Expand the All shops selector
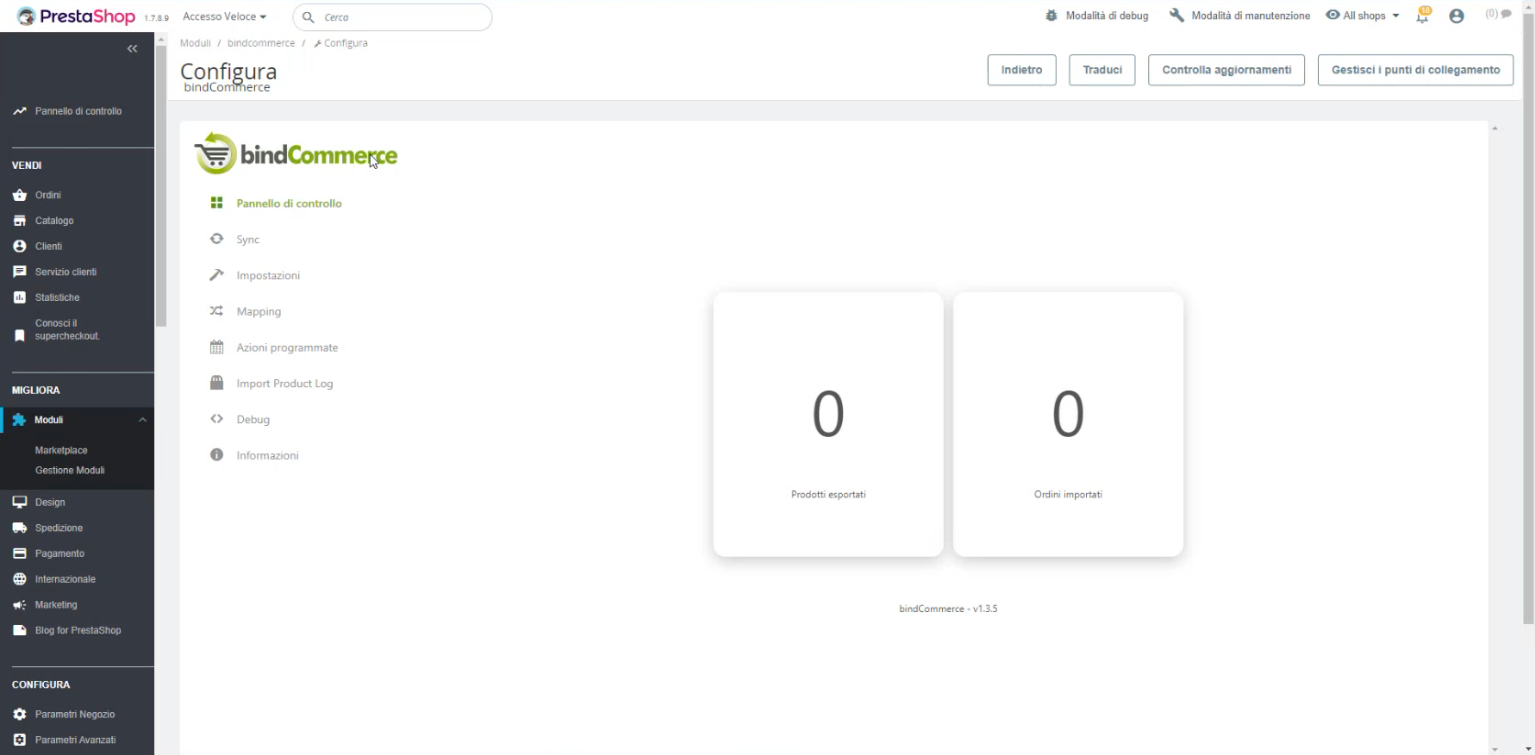The height and width of the screenshot is (755, 1535). (1362, 16)
